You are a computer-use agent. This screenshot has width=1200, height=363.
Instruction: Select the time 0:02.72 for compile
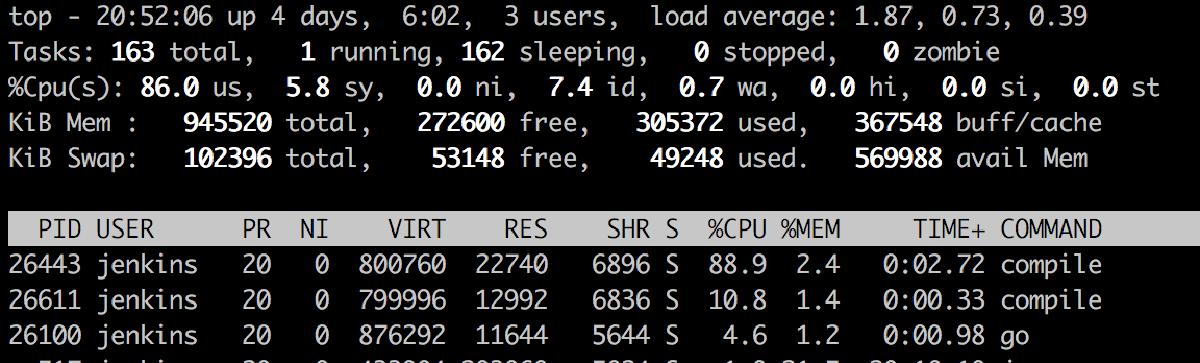[x=934, y=265]
